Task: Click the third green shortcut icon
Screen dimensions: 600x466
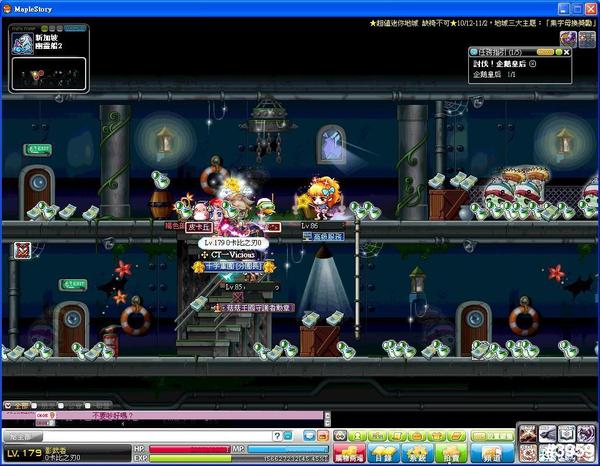Action: coord(397,436)
